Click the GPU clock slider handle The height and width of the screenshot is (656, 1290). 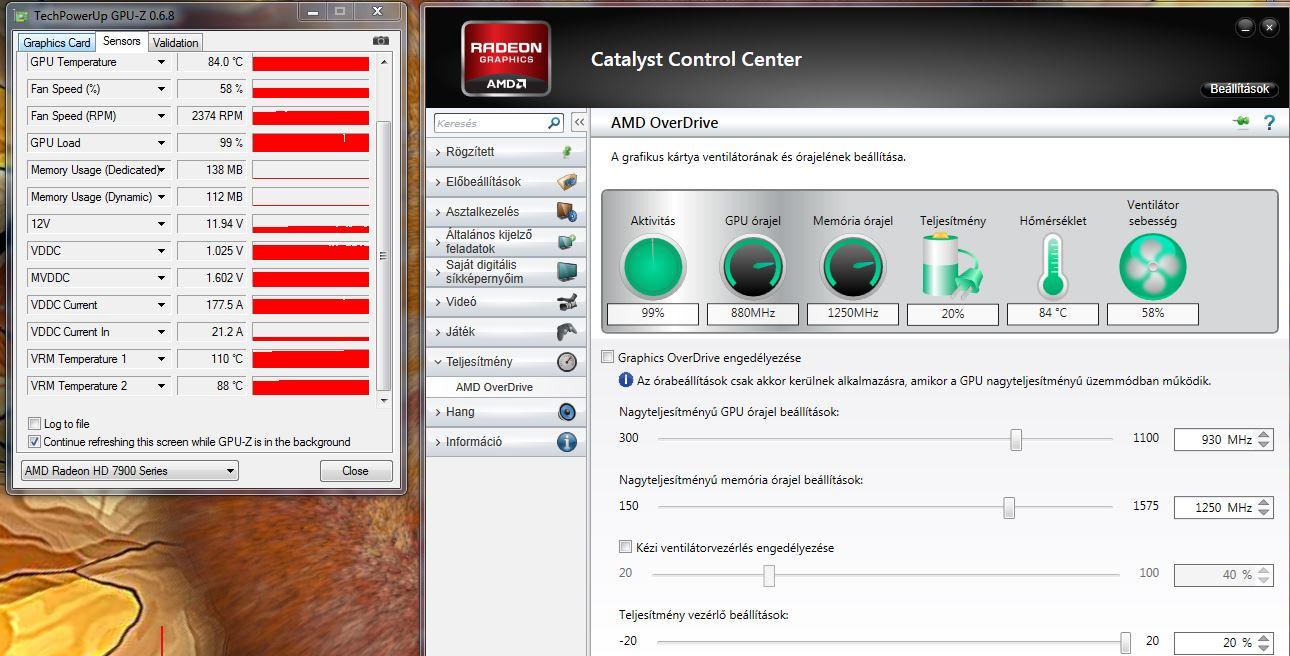coord(1016,439)
